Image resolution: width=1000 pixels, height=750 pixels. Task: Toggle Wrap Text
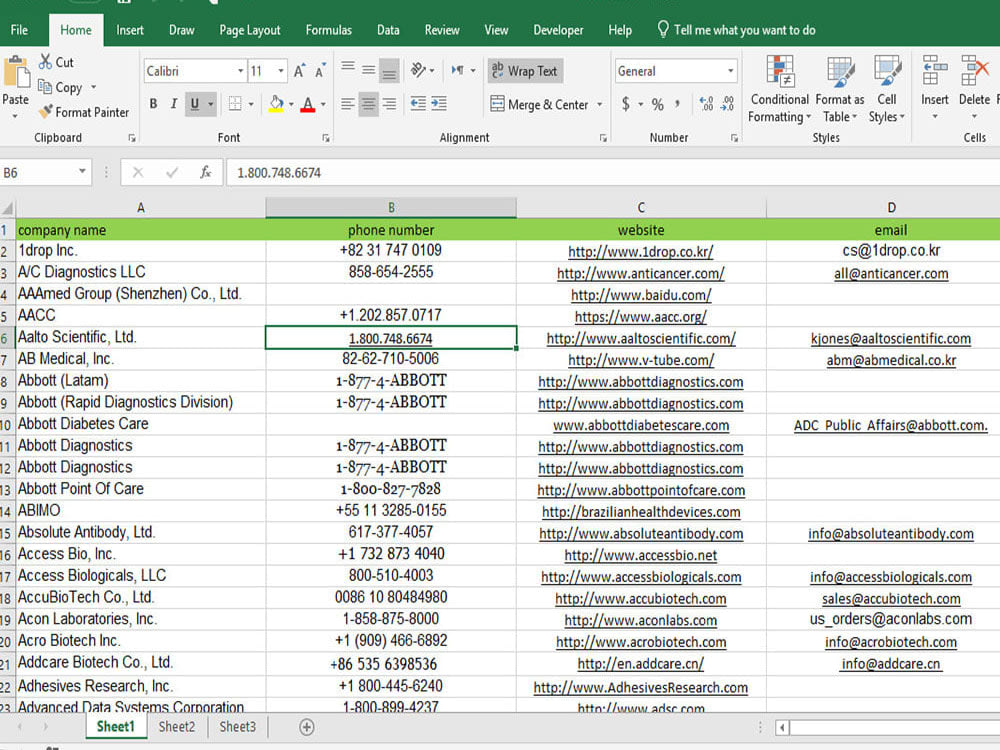525,71
